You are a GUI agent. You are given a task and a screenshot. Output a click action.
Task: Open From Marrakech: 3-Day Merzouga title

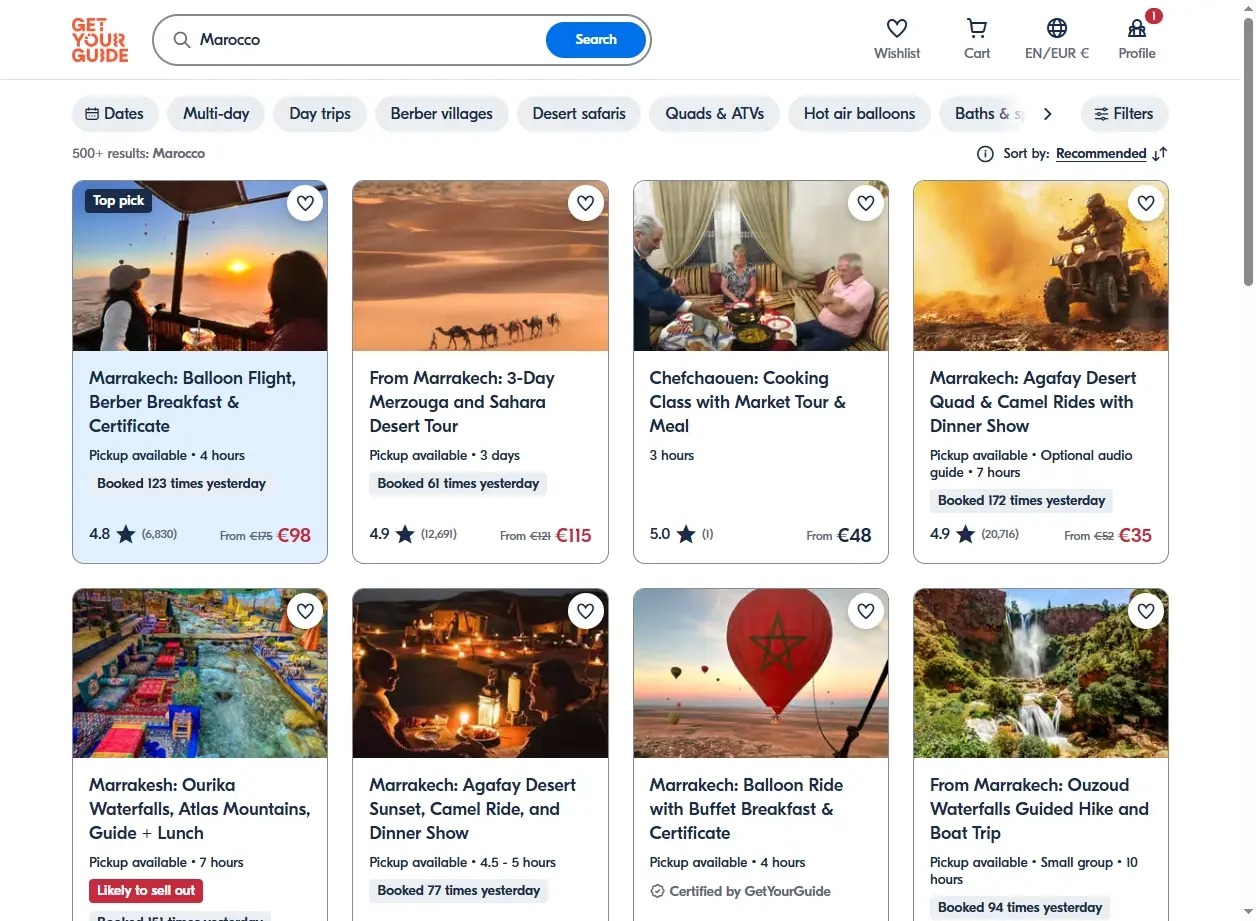click(462, 402)
